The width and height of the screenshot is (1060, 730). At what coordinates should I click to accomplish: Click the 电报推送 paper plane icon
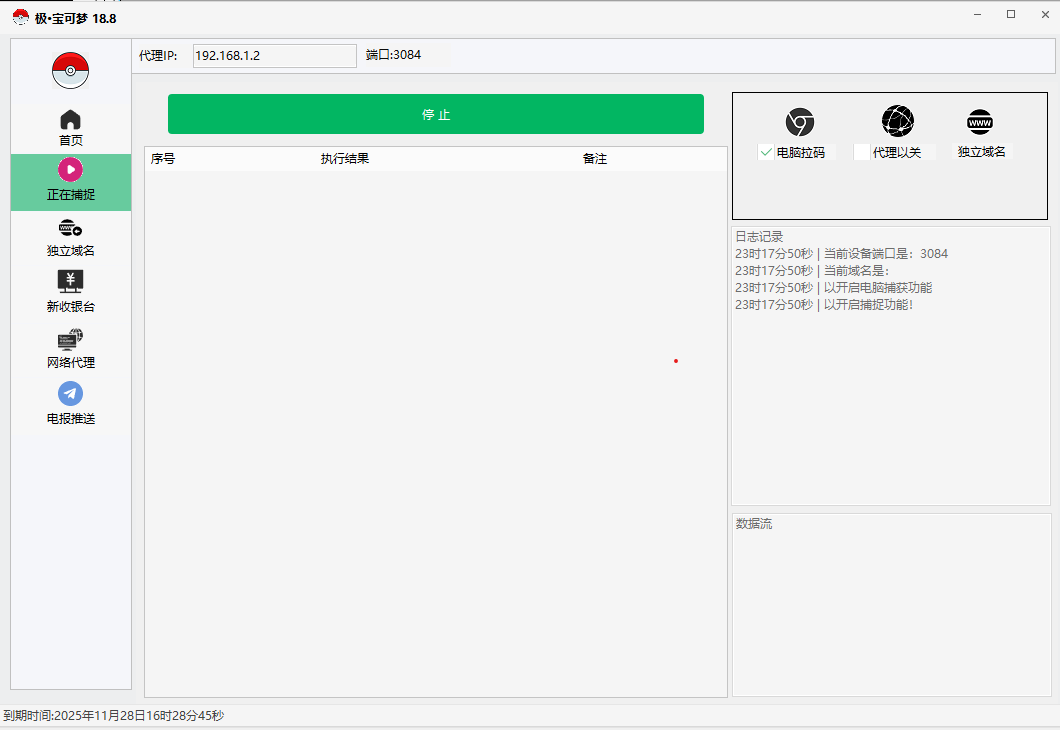tap(70, 394)
